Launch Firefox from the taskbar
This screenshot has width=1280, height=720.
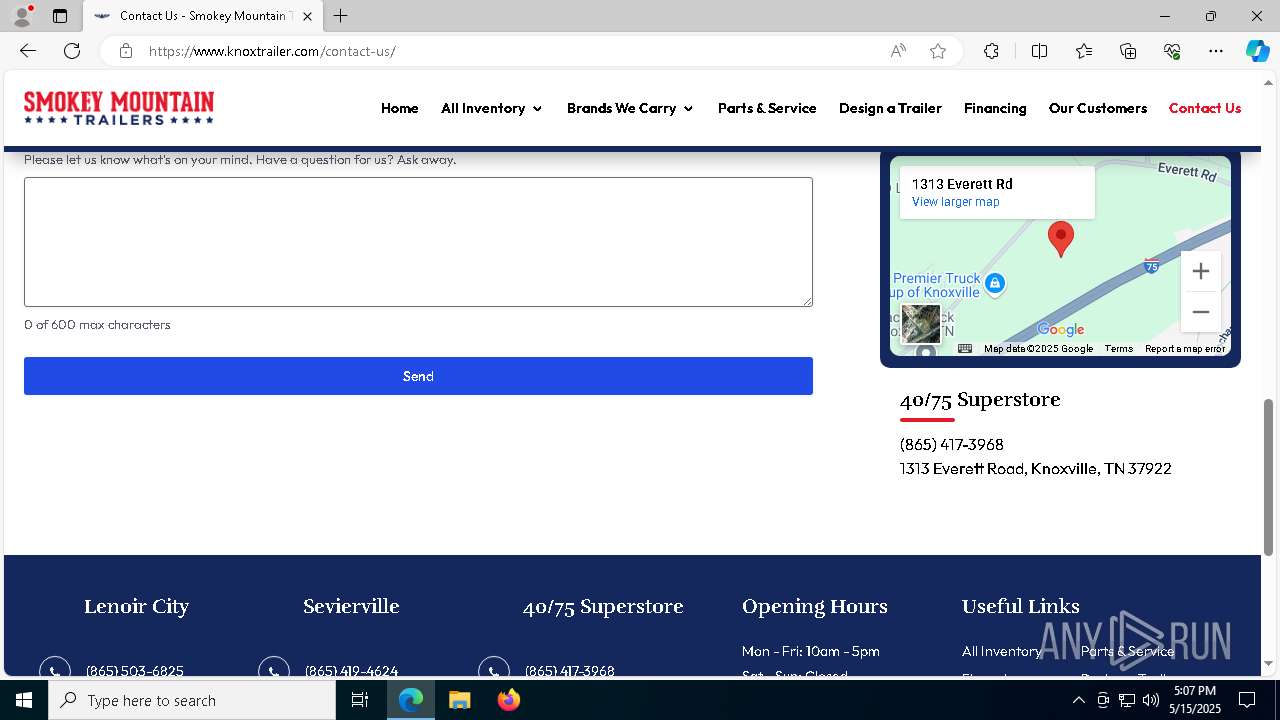pos(508,700)
